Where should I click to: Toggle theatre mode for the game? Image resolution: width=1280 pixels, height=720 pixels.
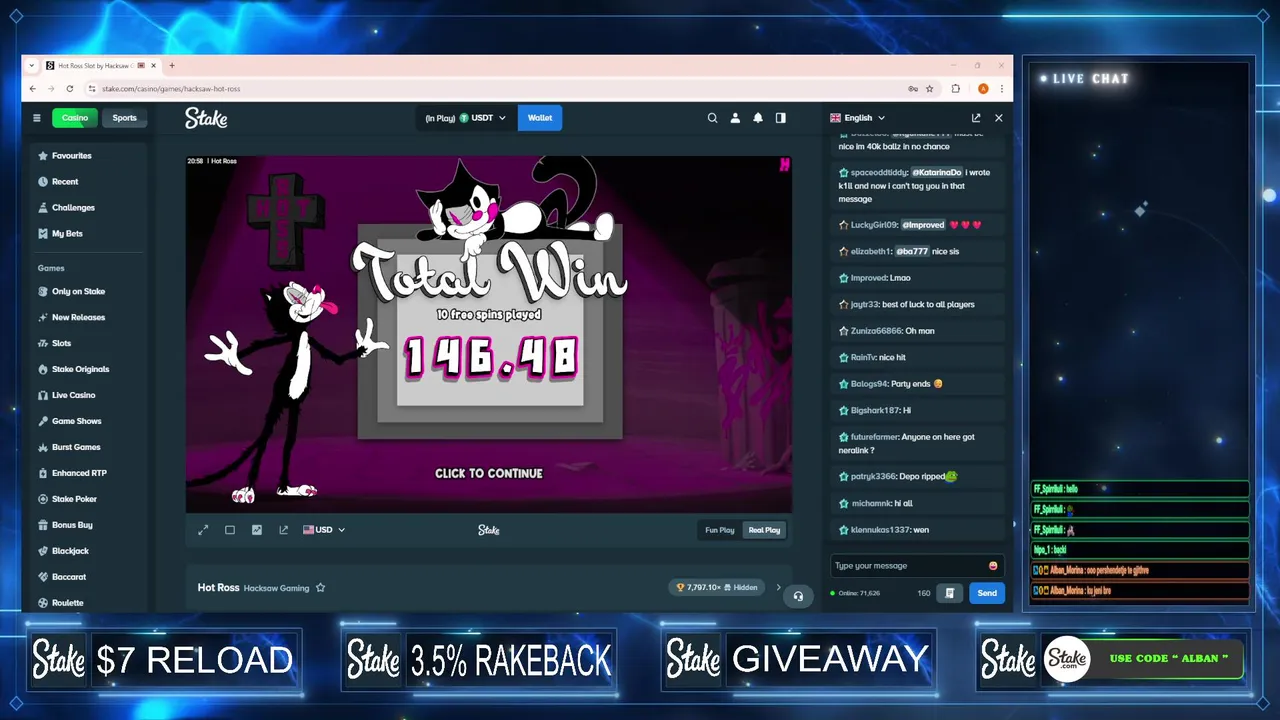click(x=230, y=530)
